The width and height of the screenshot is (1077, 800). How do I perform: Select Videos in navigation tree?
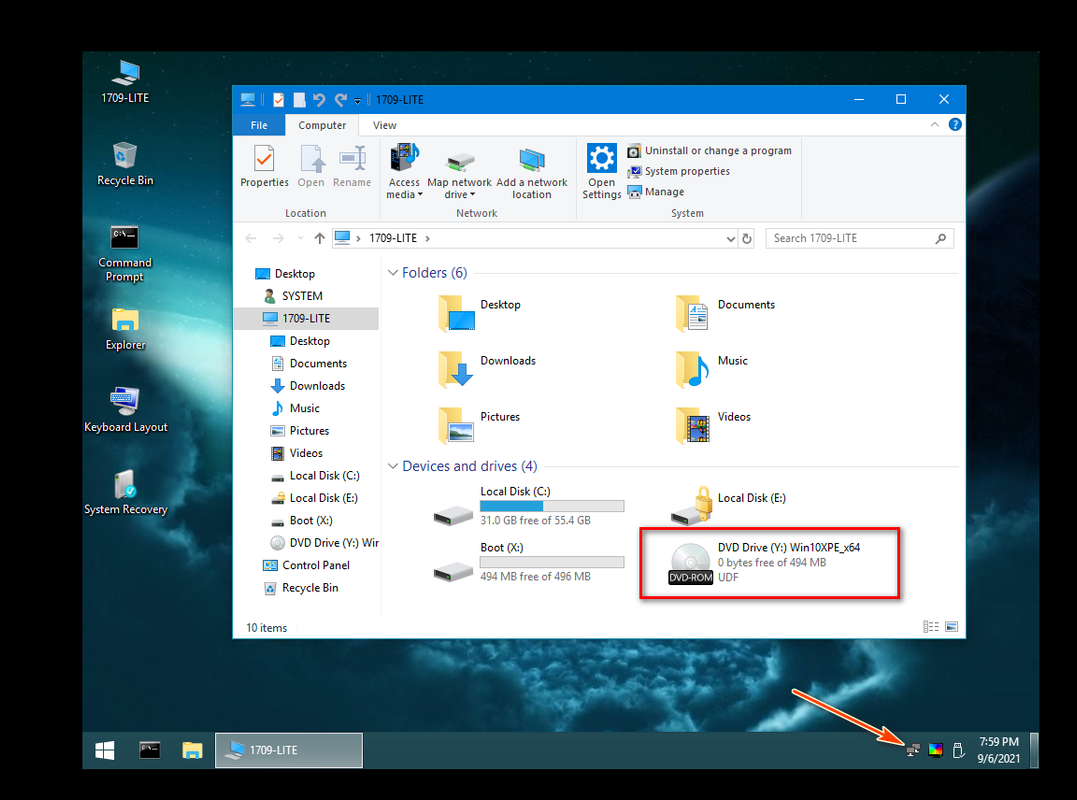tap(306, 453)
